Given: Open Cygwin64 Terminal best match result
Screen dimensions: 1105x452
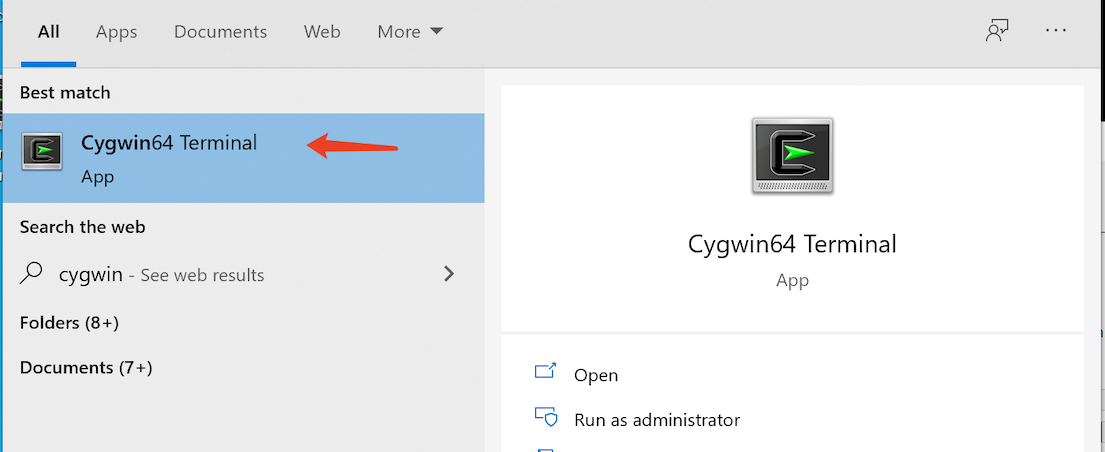Looking at the screenshot, I should pyautogui.click(x=243, y=159).
